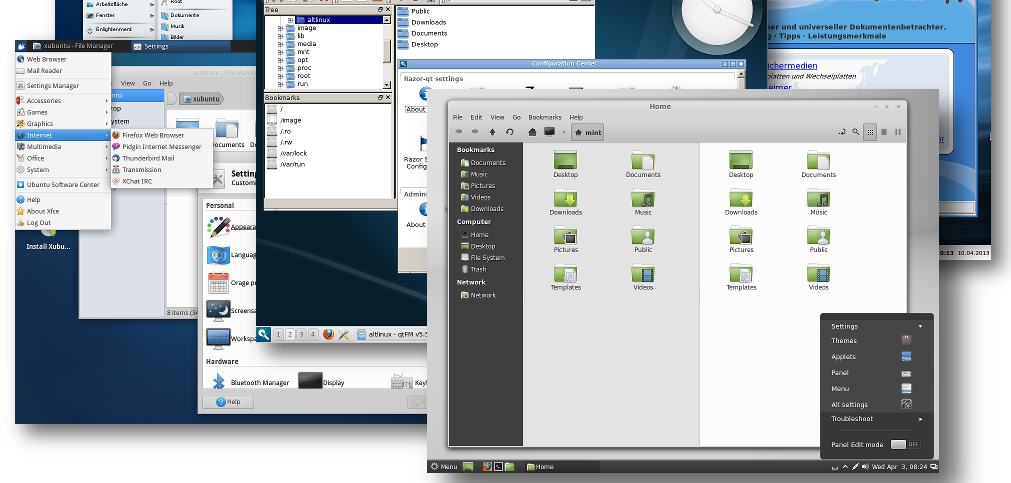Screen dimensions: 1011x483
Task: Switch Home window to compact view
Action: coord(898,132)
